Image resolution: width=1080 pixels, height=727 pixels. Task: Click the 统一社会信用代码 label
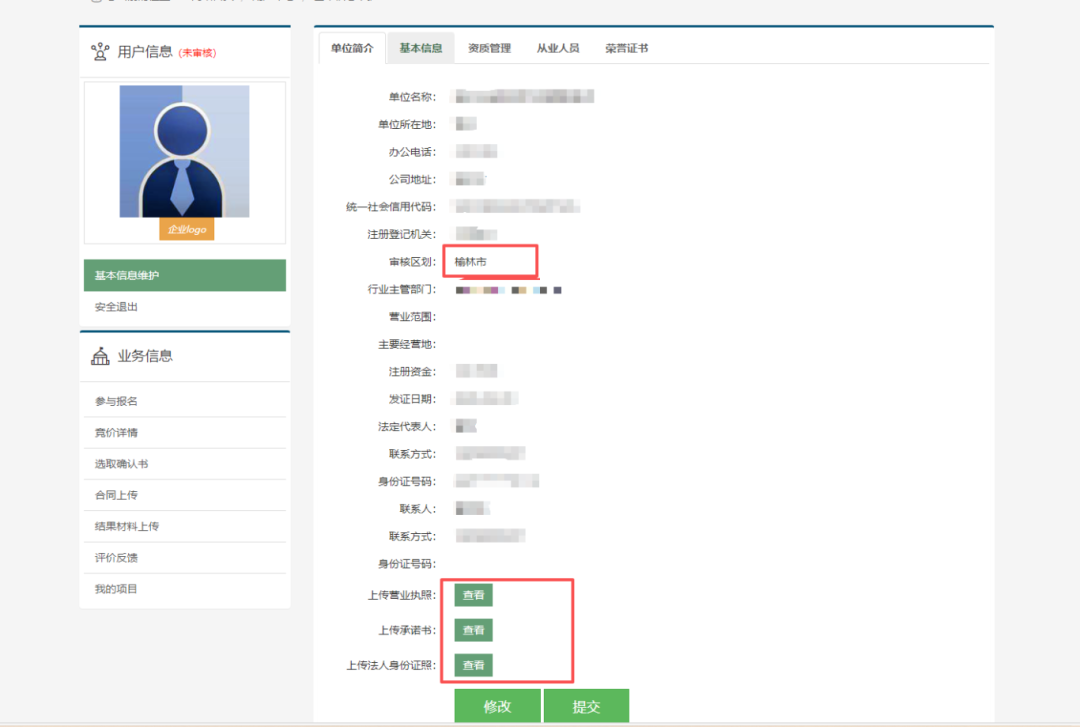[x=391, y=207]
